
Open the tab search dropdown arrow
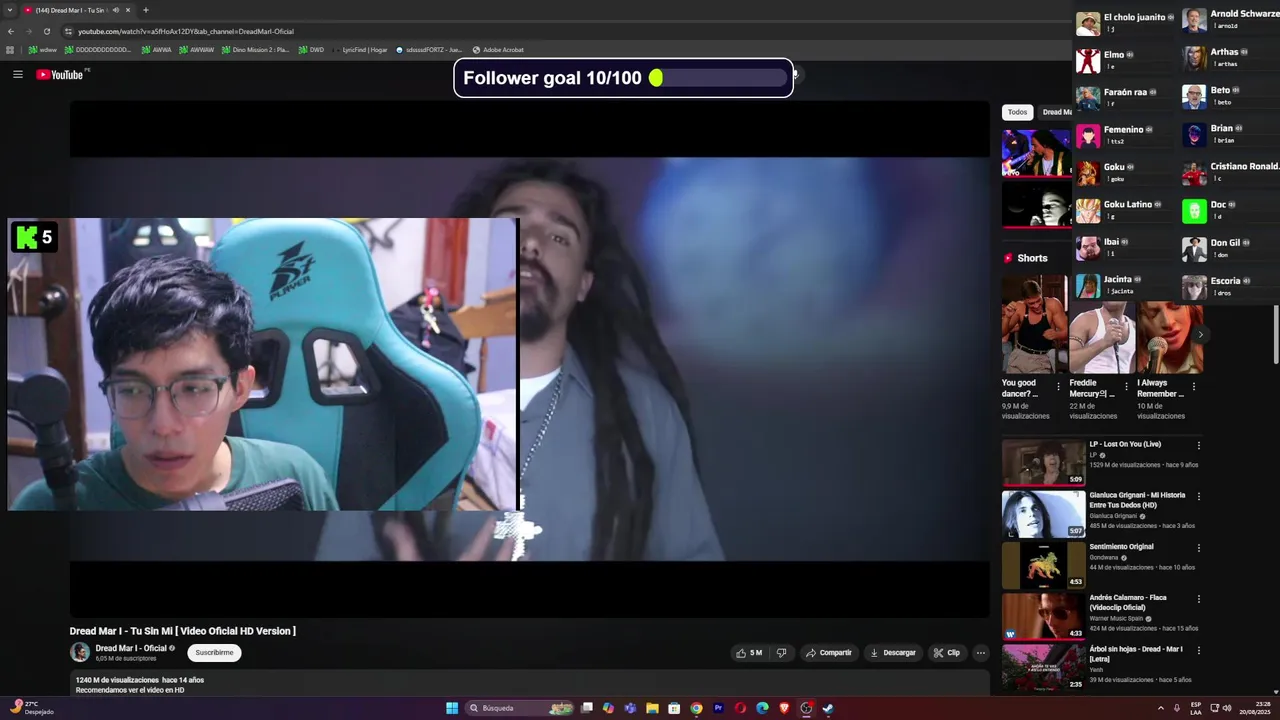tap(9, 10)
